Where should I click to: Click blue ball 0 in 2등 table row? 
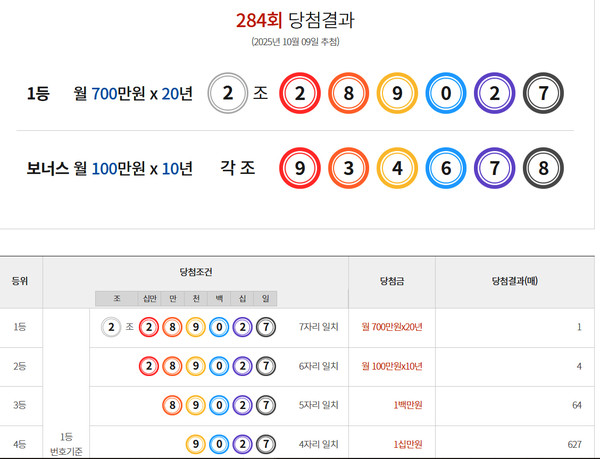(219, 366)
